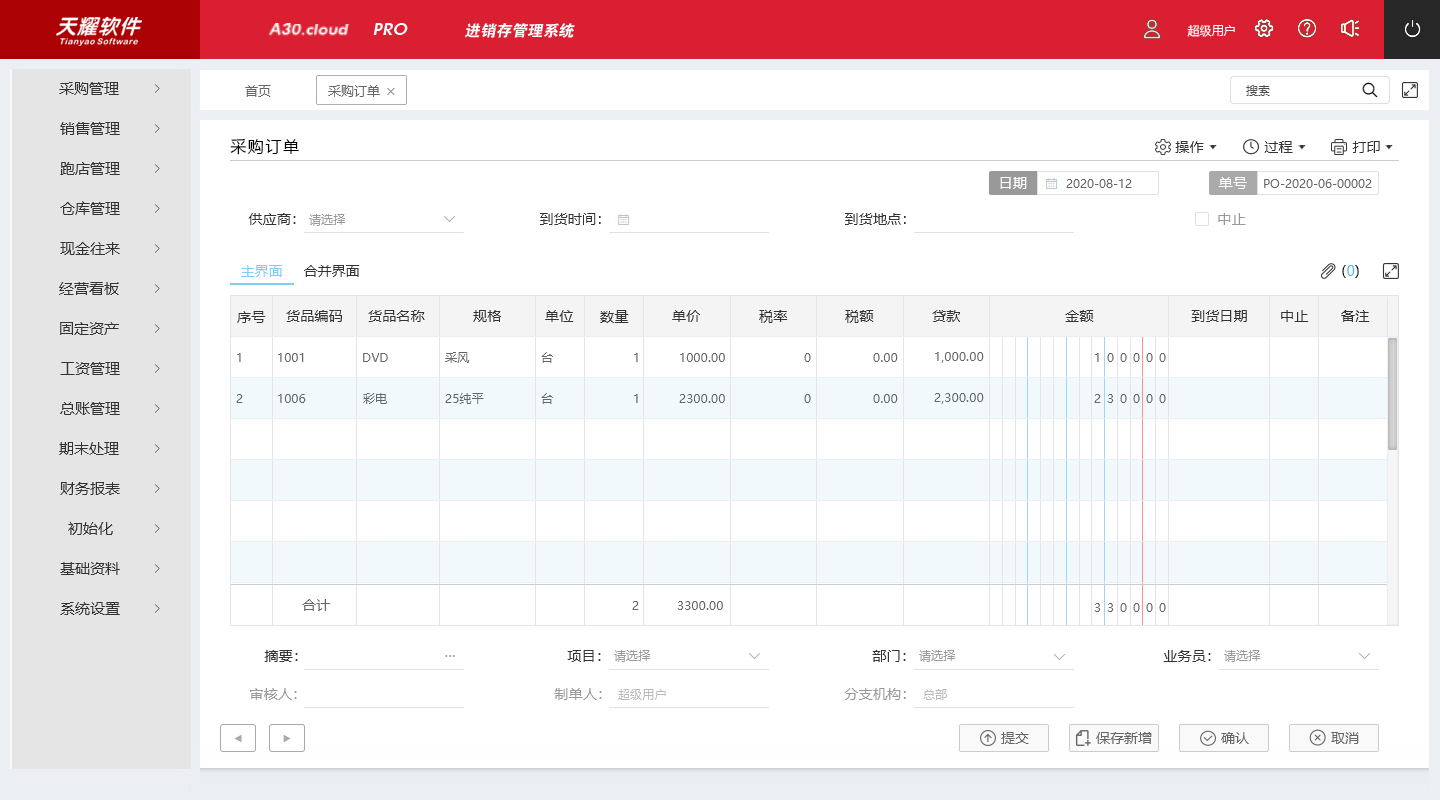Open attachments paperclip icon

[1328, 271]
